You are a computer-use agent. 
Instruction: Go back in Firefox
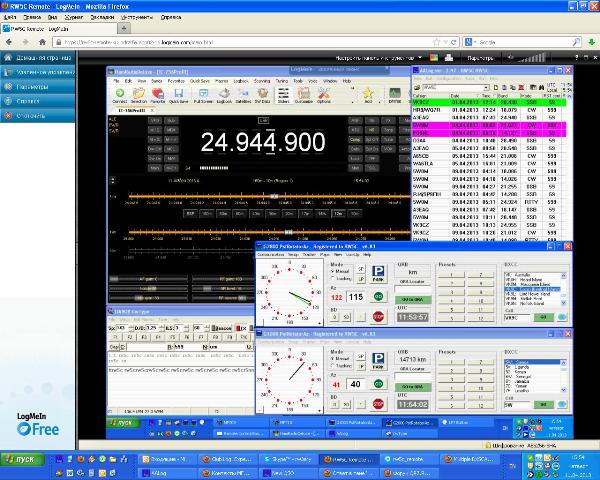tap(9, 42)
